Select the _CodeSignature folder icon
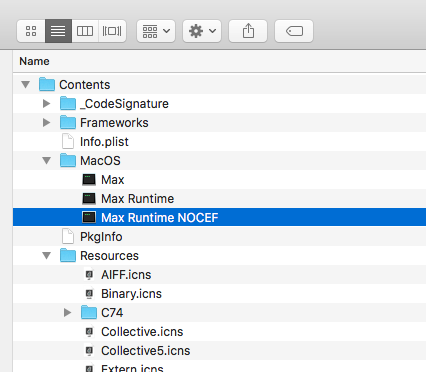The width and height of the screenshot is (426, 372). pyautogui.click(x=68, y=103)
